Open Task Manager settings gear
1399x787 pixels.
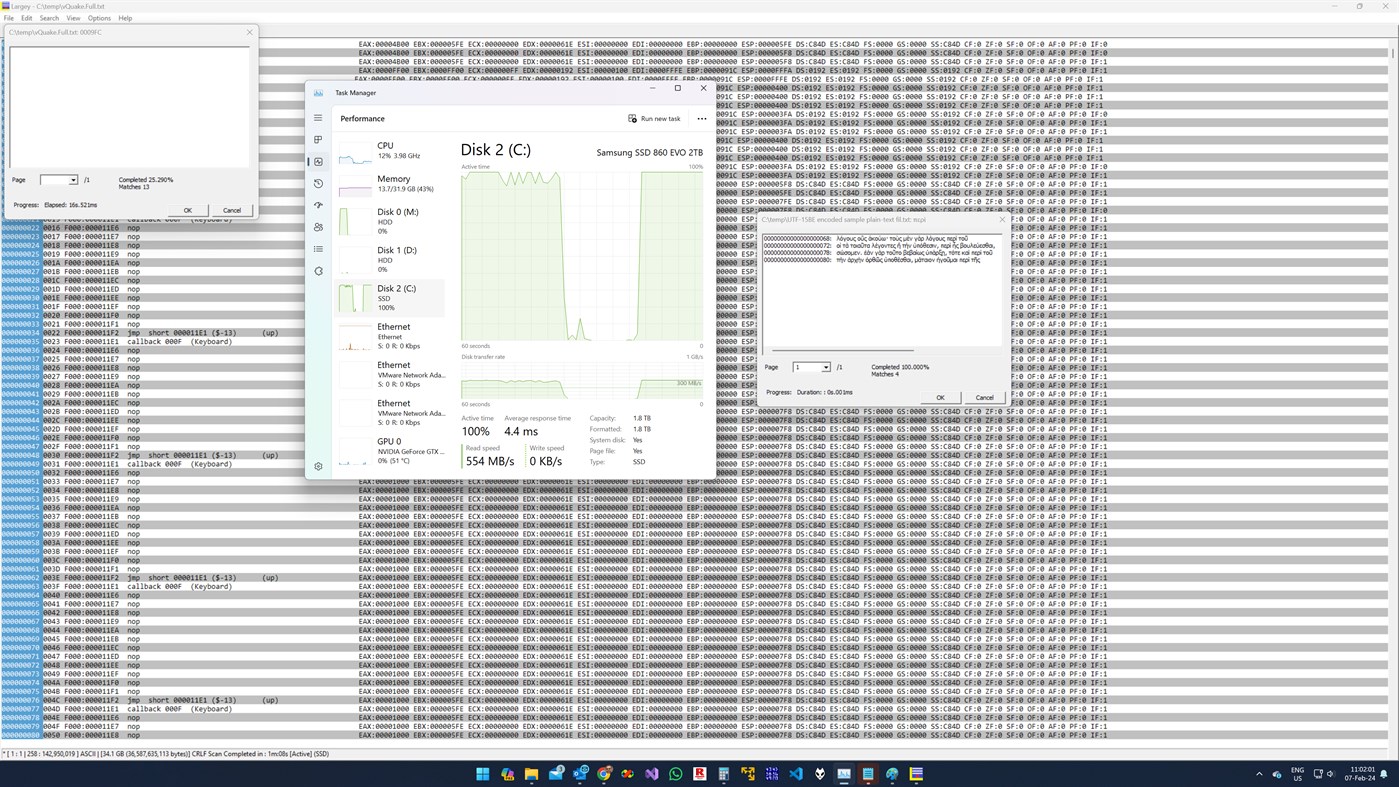coord(318,466)
